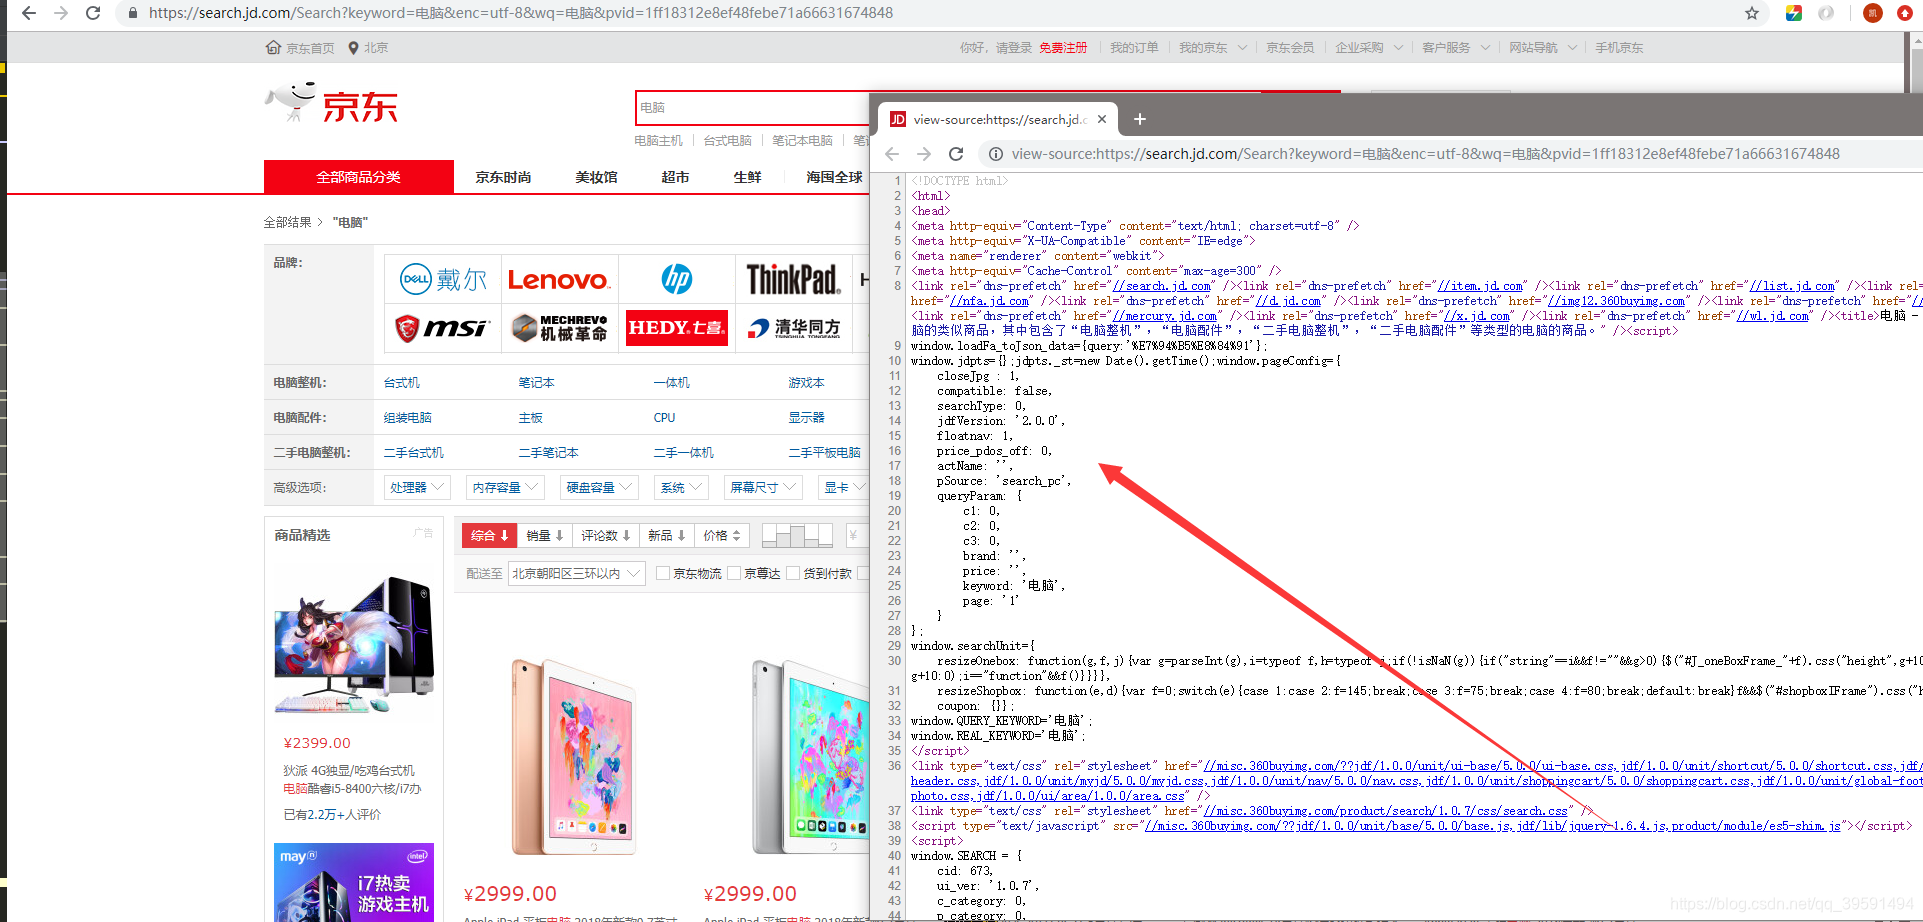The width and height of the screenshot is (1923, 922).
Task: Select the Mechrevo 机械革命 brand logo
Action: pos(558,328)
